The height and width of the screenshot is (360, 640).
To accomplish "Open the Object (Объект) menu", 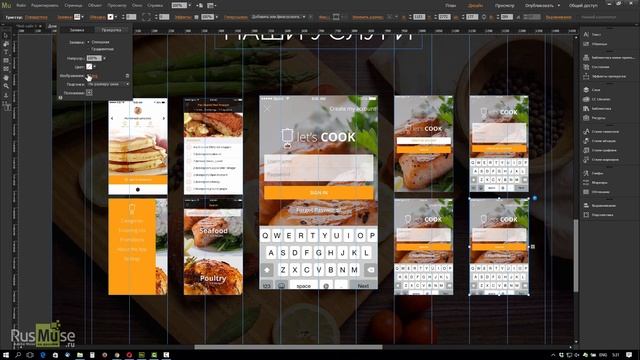I will (95, 6).
